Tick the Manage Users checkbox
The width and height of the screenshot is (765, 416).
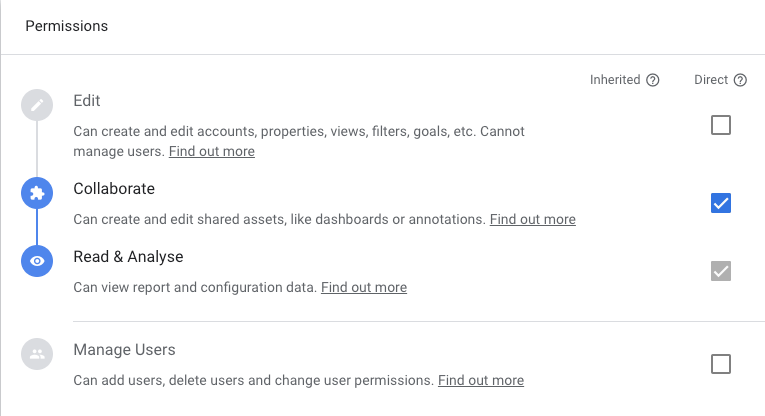720,364
